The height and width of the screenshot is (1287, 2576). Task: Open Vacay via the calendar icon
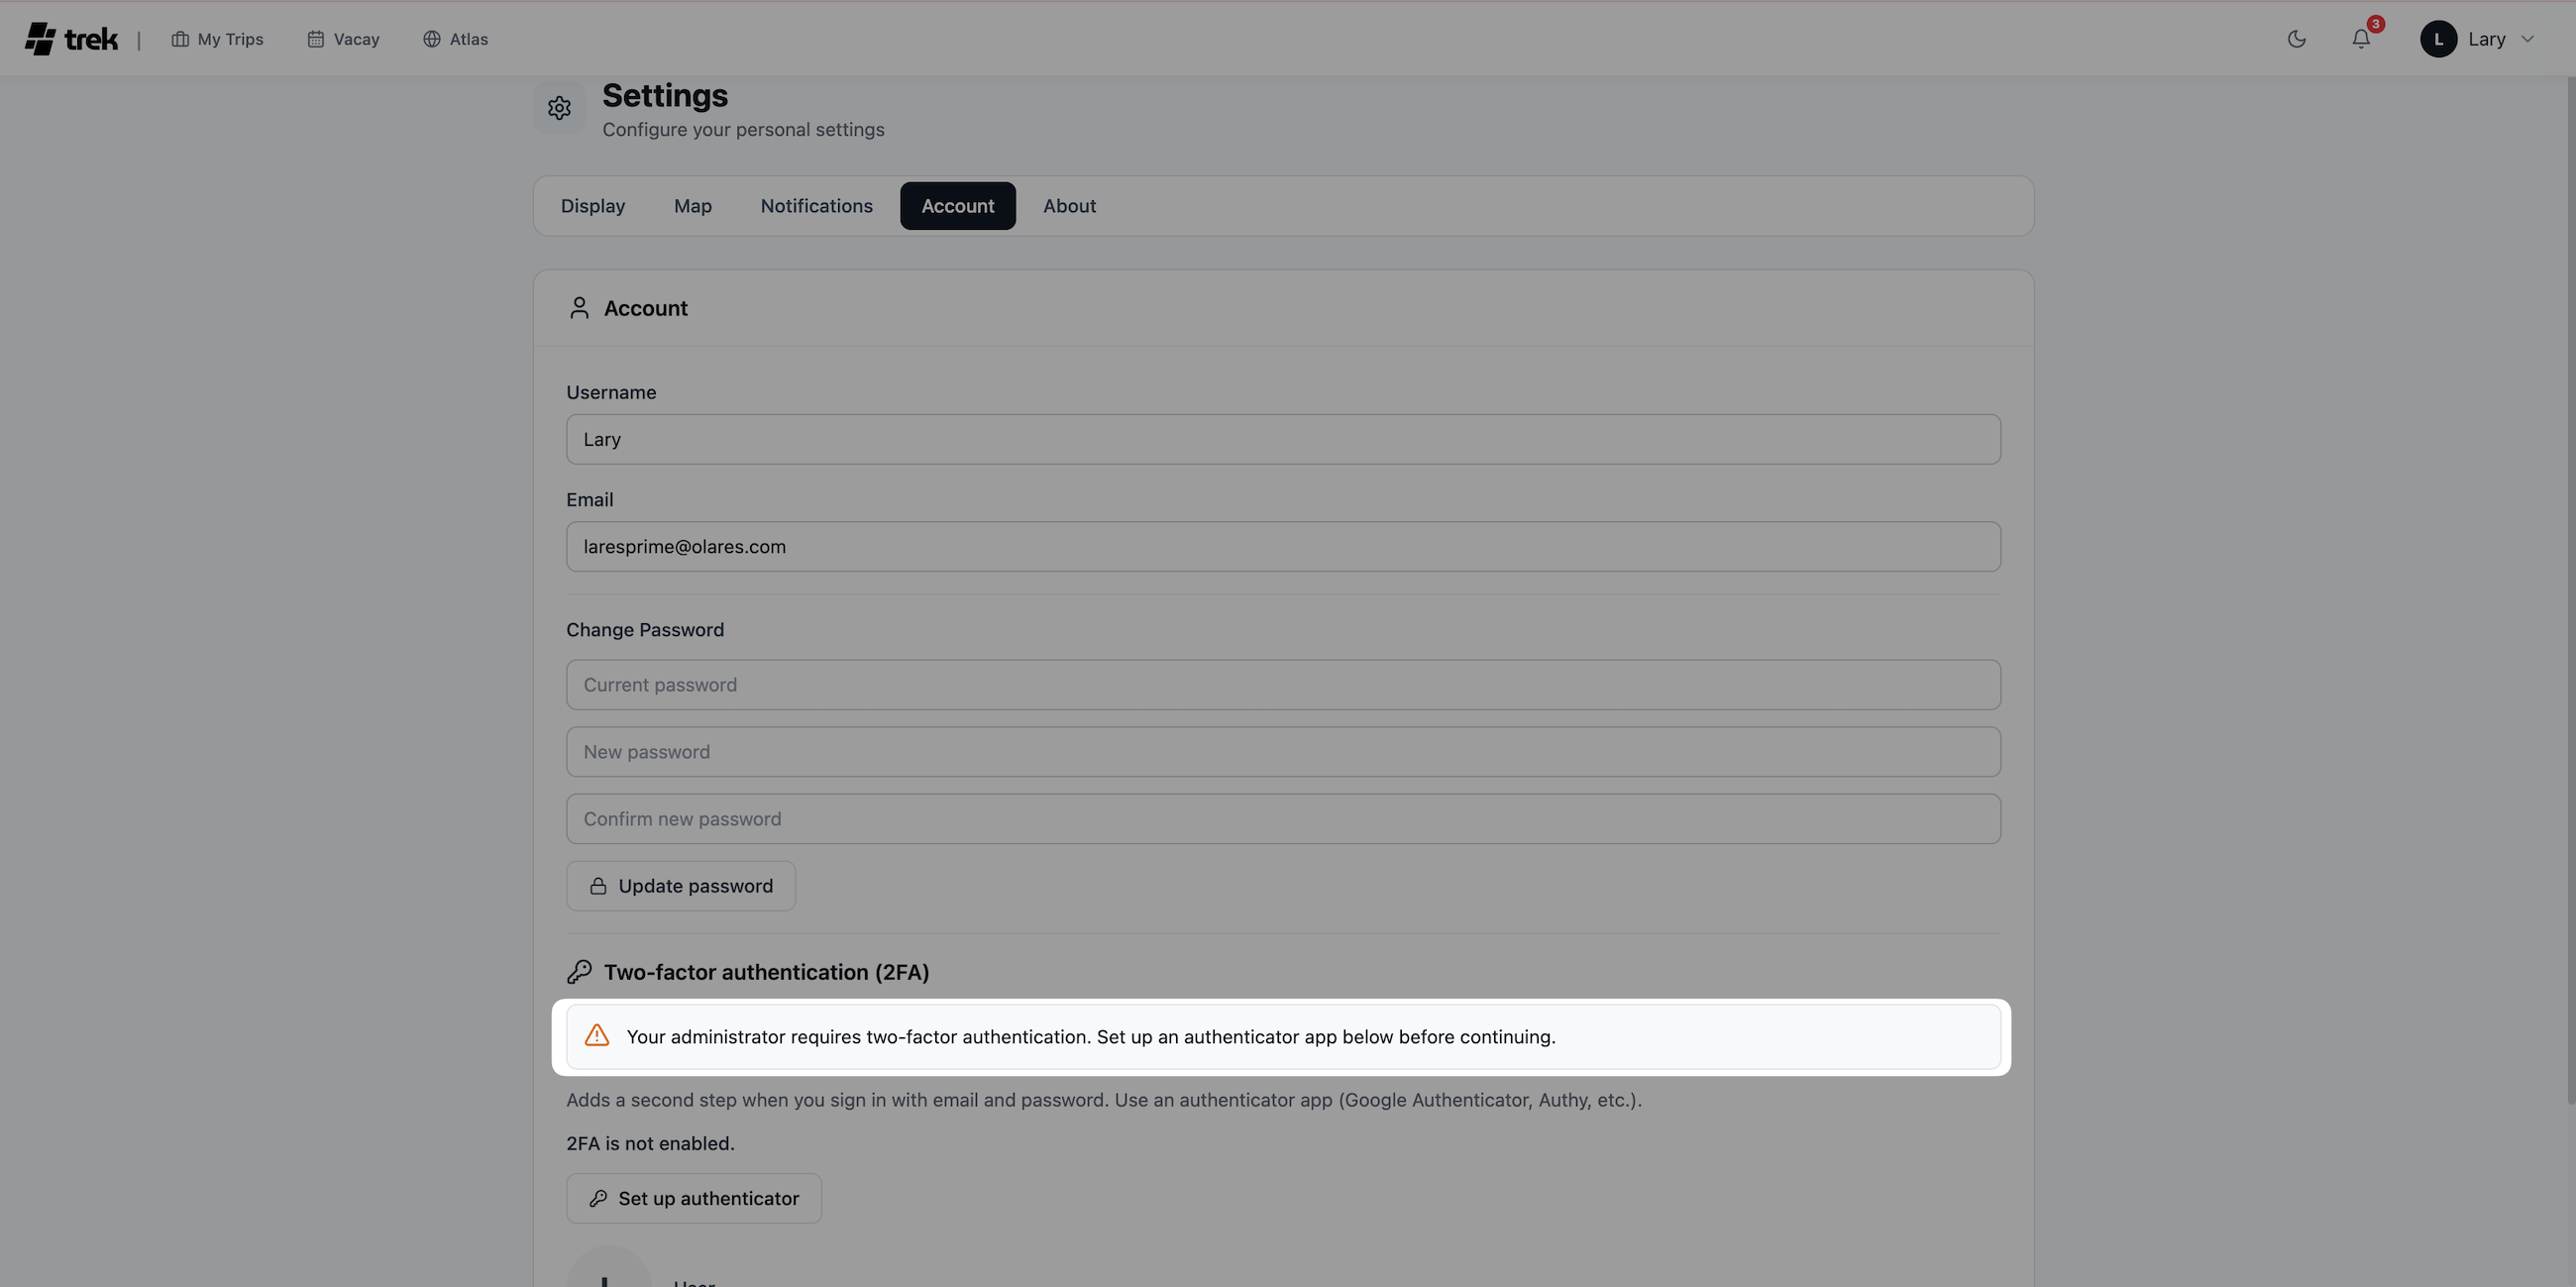pos(315,39)
